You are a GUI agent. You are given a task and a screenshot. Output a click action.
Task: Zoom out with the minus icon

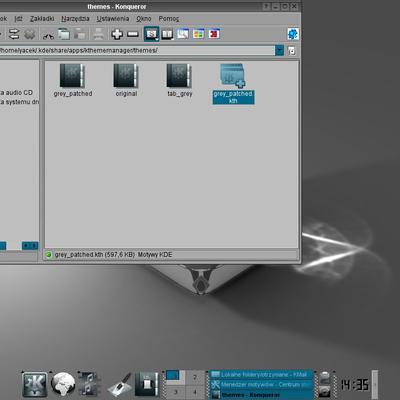click(x=133, y=34)
